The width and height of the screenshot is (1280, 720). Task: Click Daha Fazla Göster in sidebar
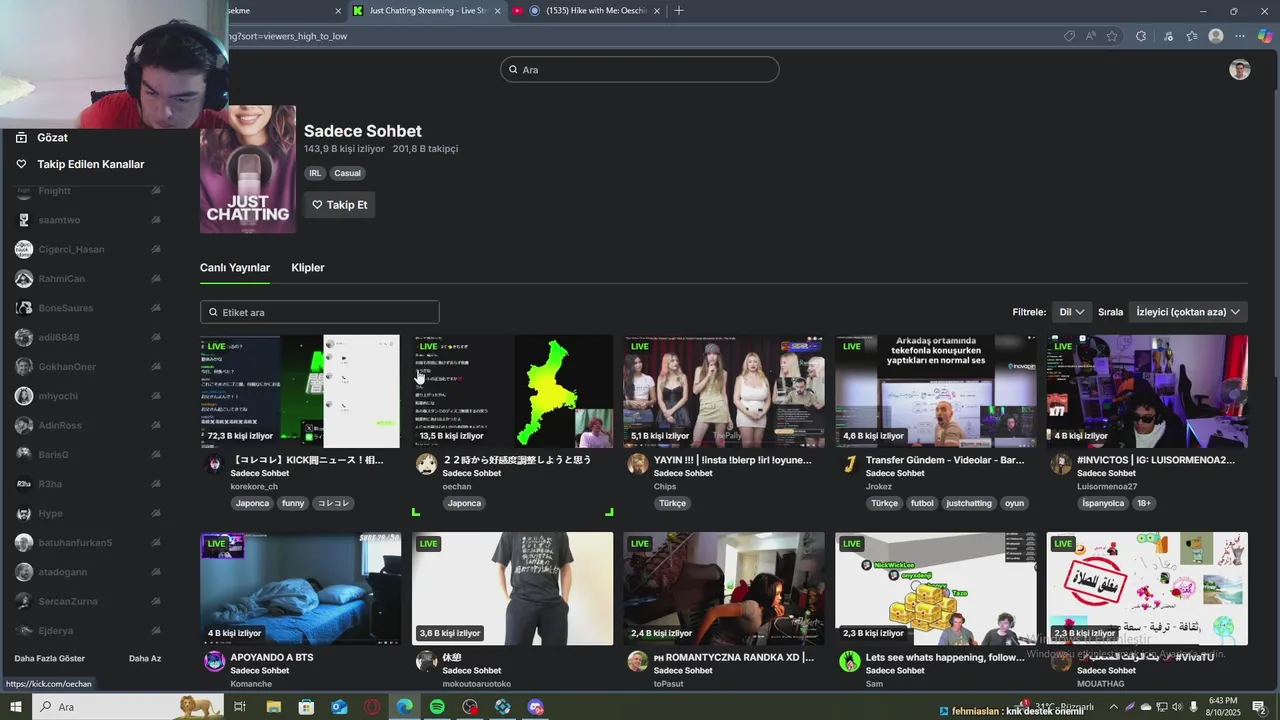[x=50, y=658]
